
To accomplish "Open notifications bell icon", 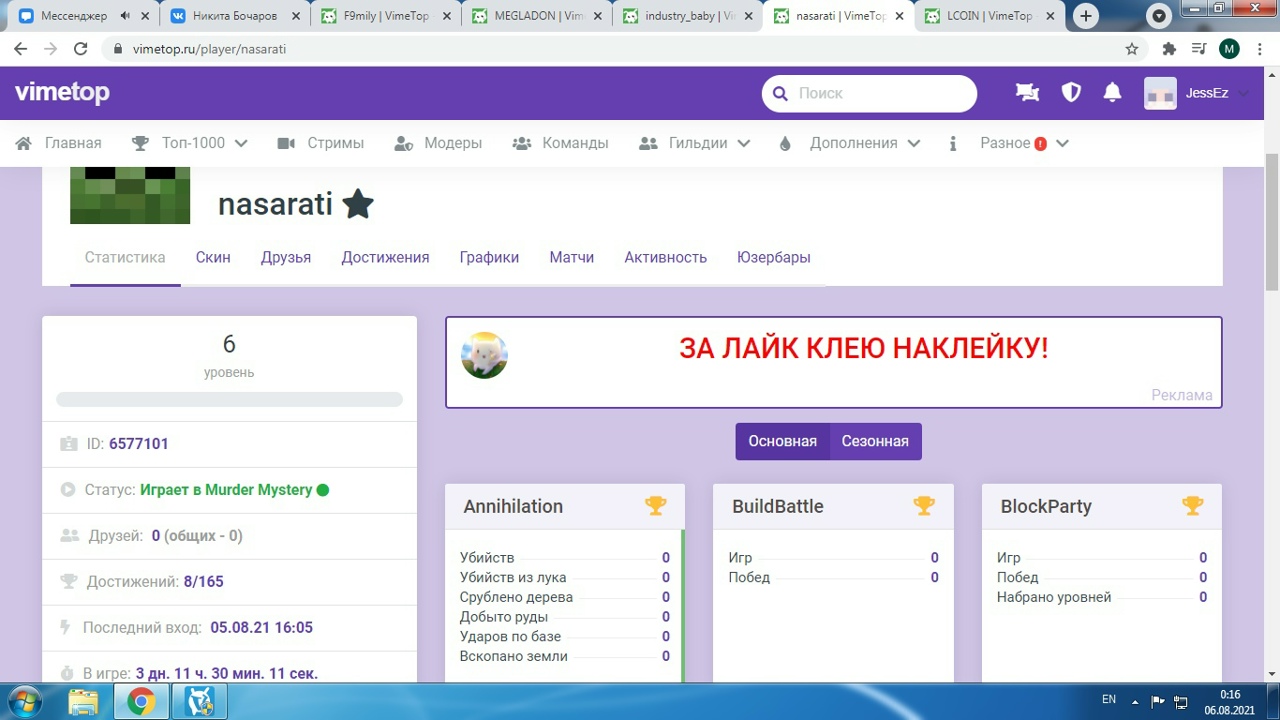I will click(1112, 93).
